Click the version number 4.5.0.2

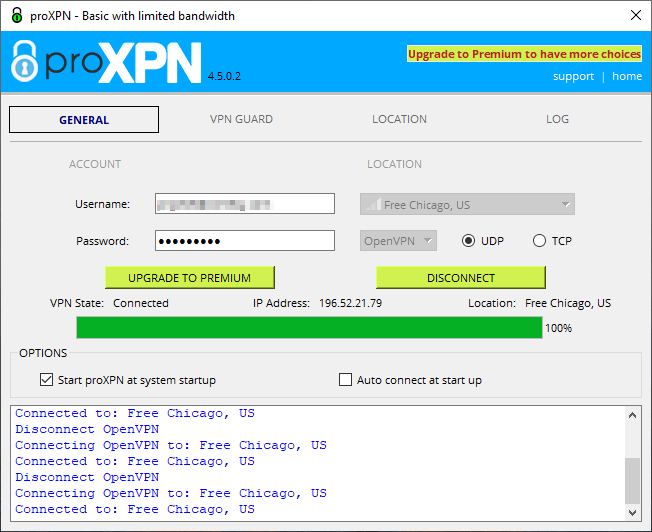point(224,76)
